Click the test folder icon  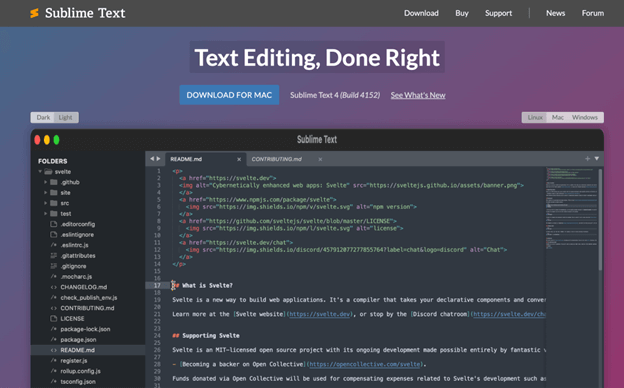click(x=54, y=213)
